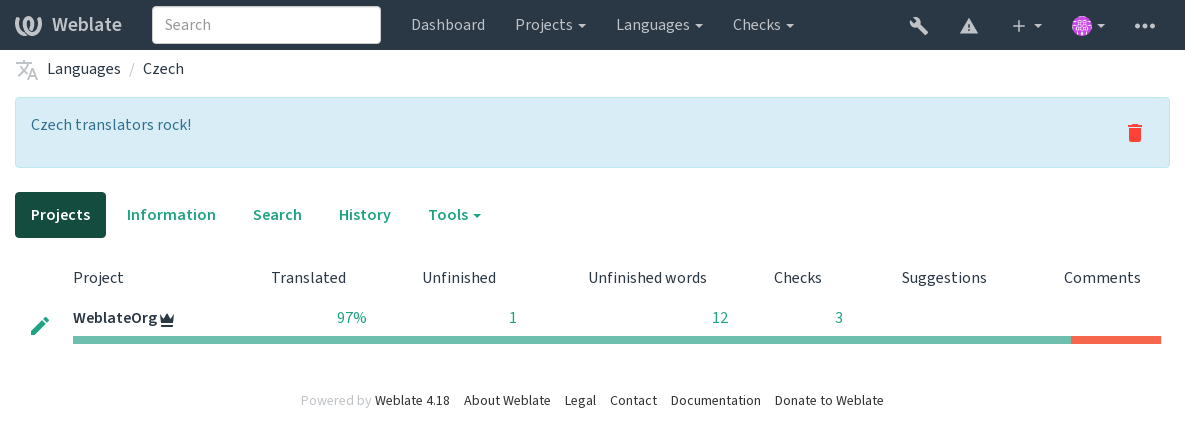
Task: Expand the Languages dropdown menu
Action: tap(659, 25)
